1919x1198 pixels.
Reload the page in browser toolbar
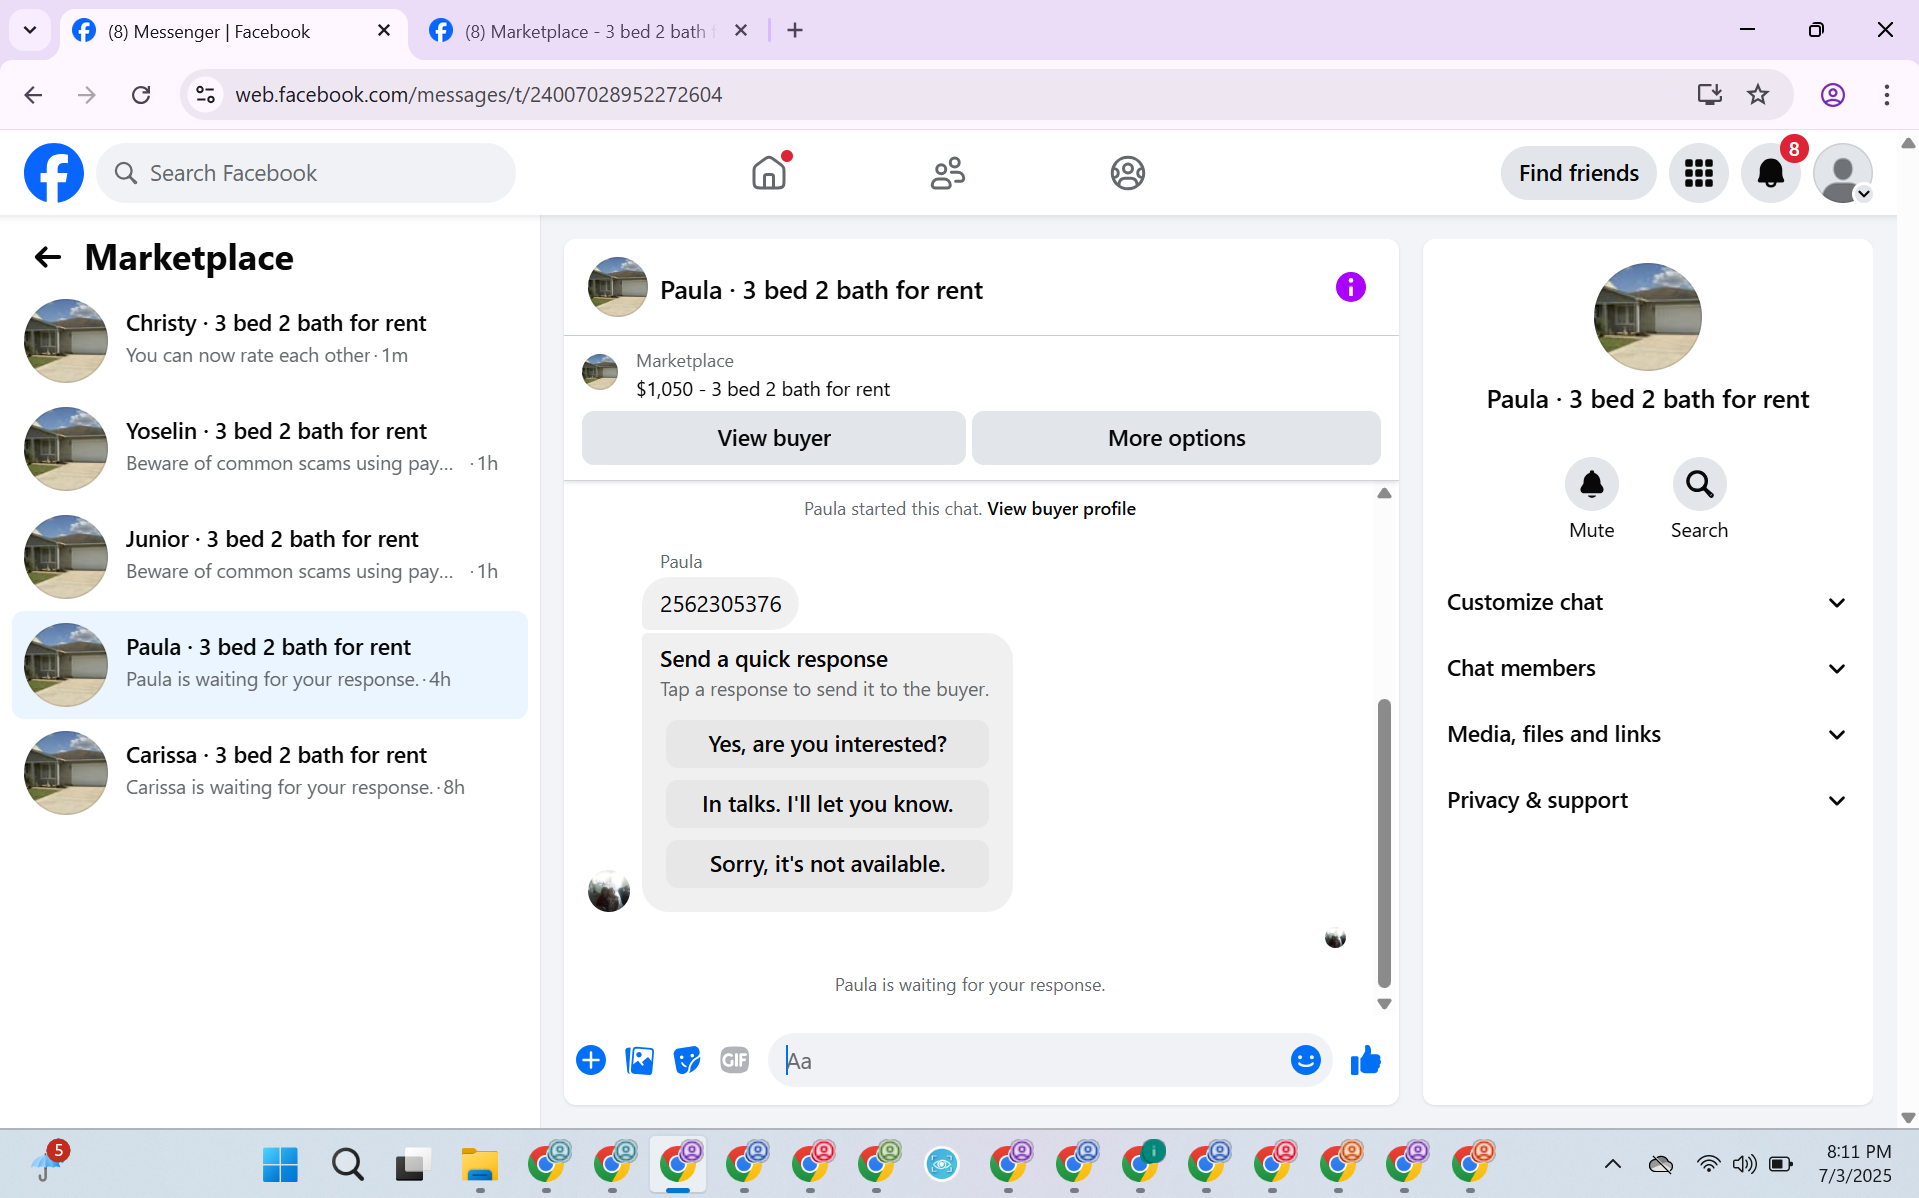141,94
